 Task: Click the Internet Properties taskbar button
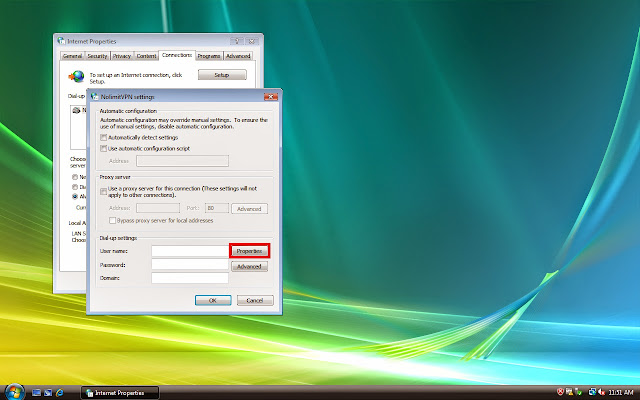[120, 393]
